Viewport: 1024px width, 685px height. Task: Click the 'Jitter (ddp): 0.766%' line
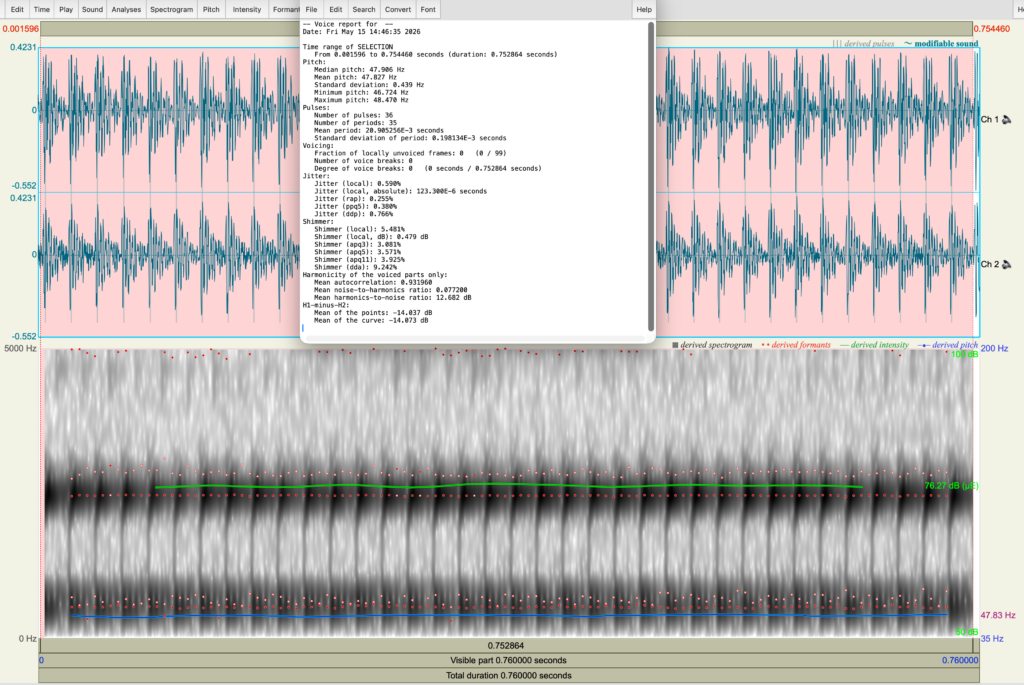coord(353,214)
